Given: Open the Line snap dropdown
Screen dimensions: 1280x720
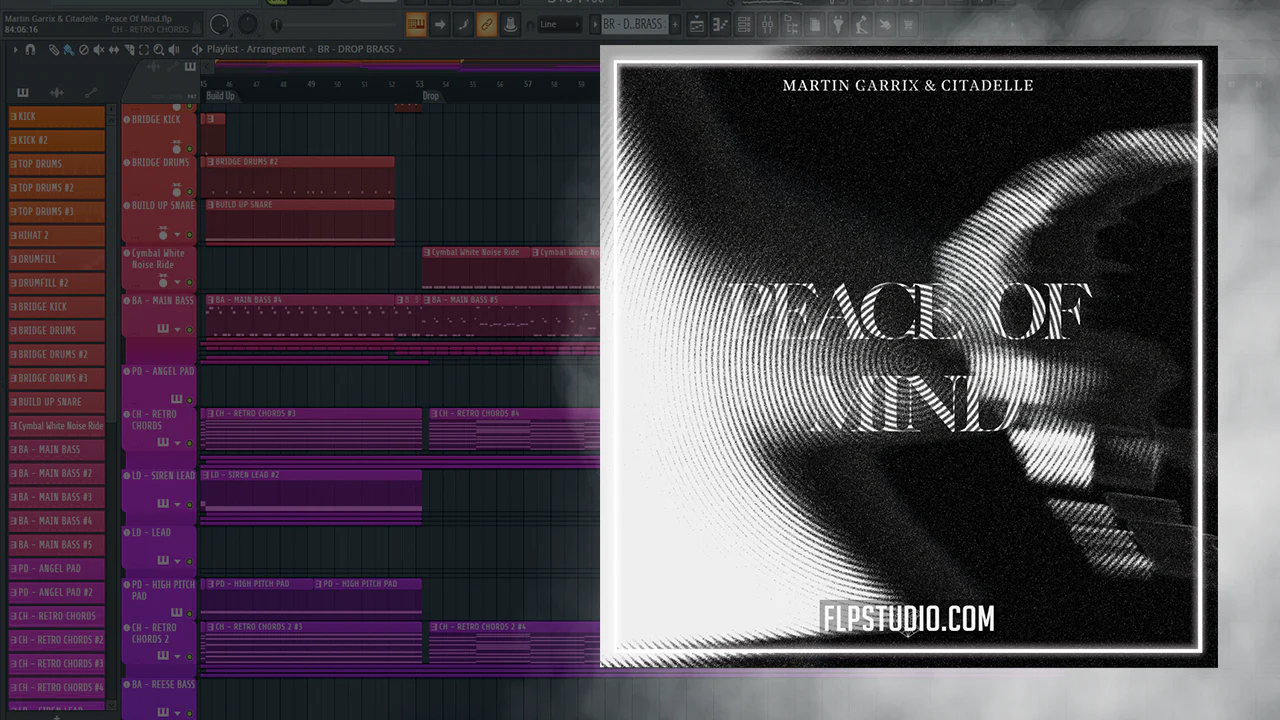Looking at the screenshot, I should pyautogui.click(x=561, y=24).
